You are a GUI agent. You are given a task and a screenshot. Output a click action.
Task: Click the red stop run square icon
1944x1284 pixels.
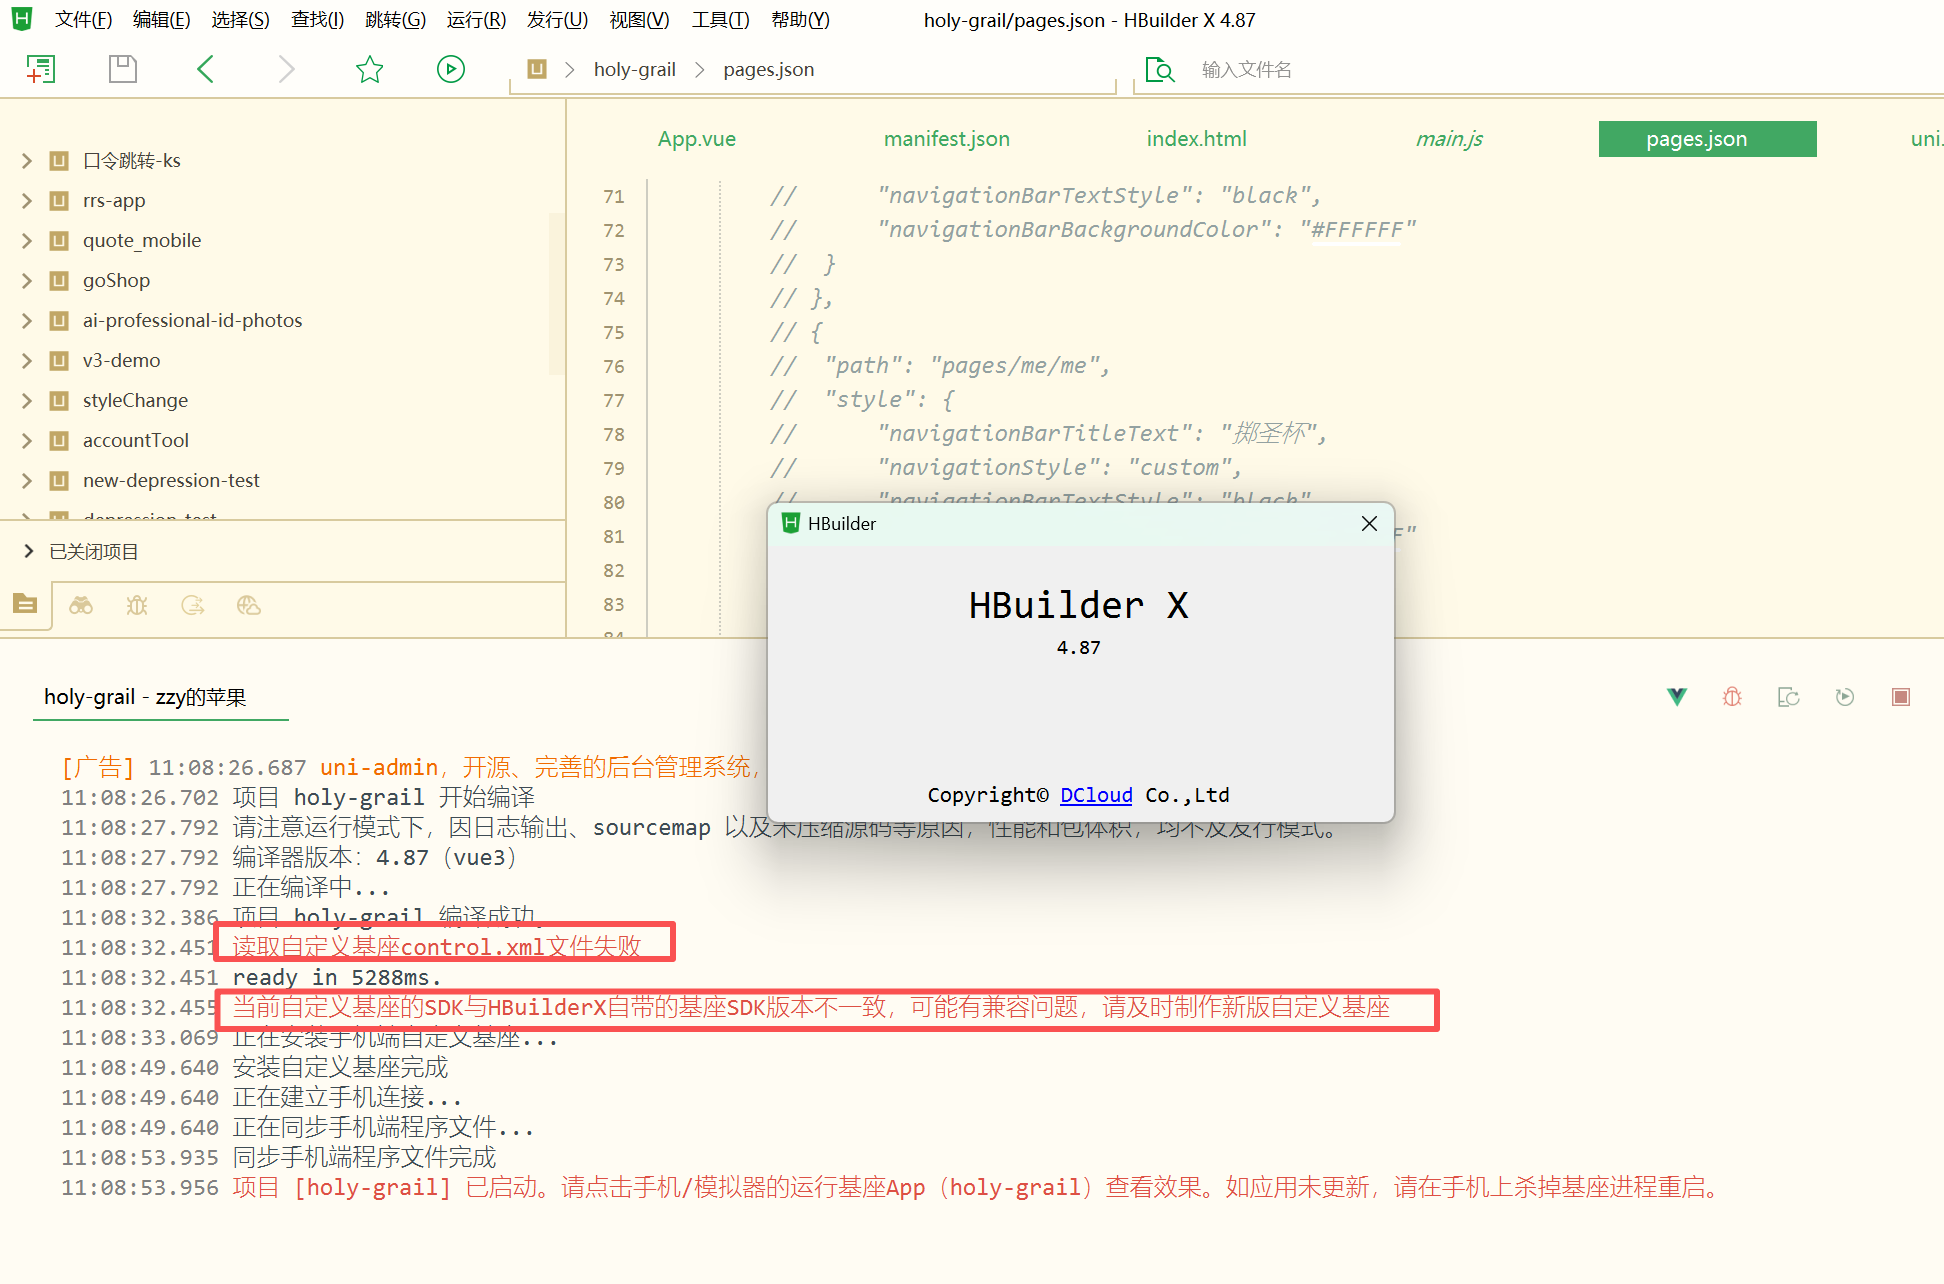tap(1900, 697)
